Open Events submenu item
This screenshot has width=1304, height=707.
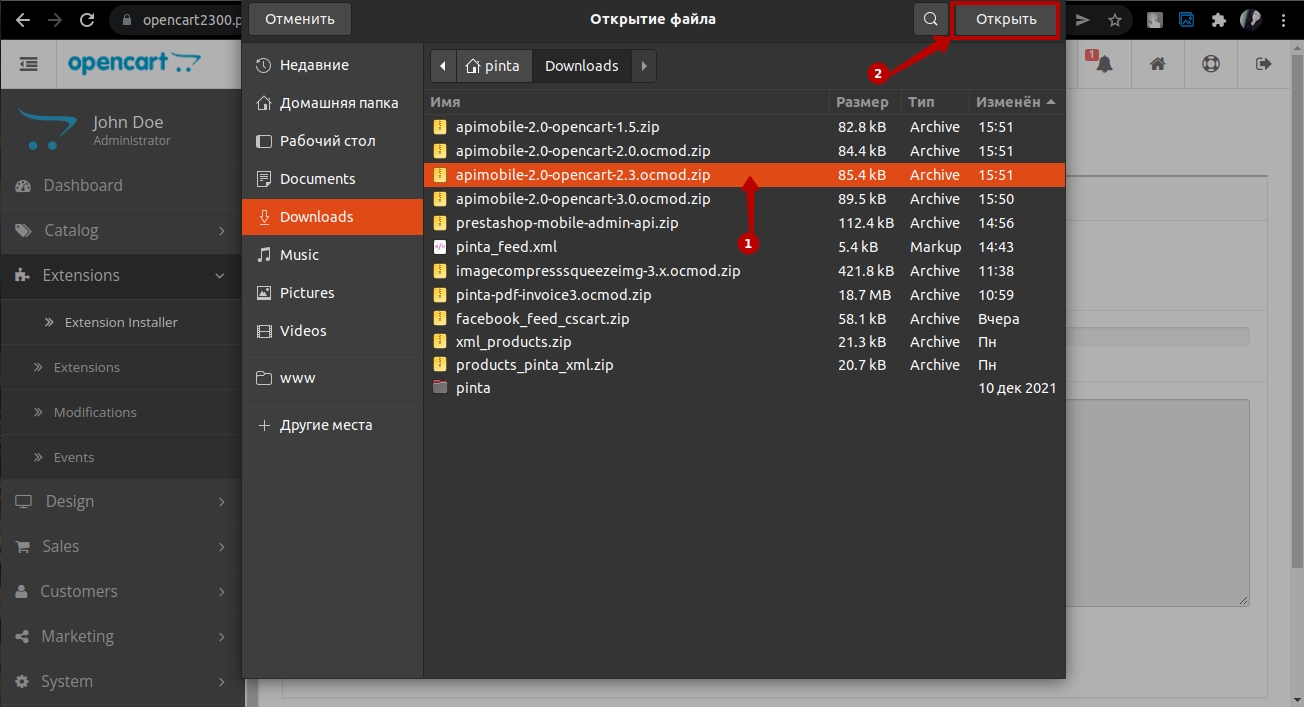point(120,457)
